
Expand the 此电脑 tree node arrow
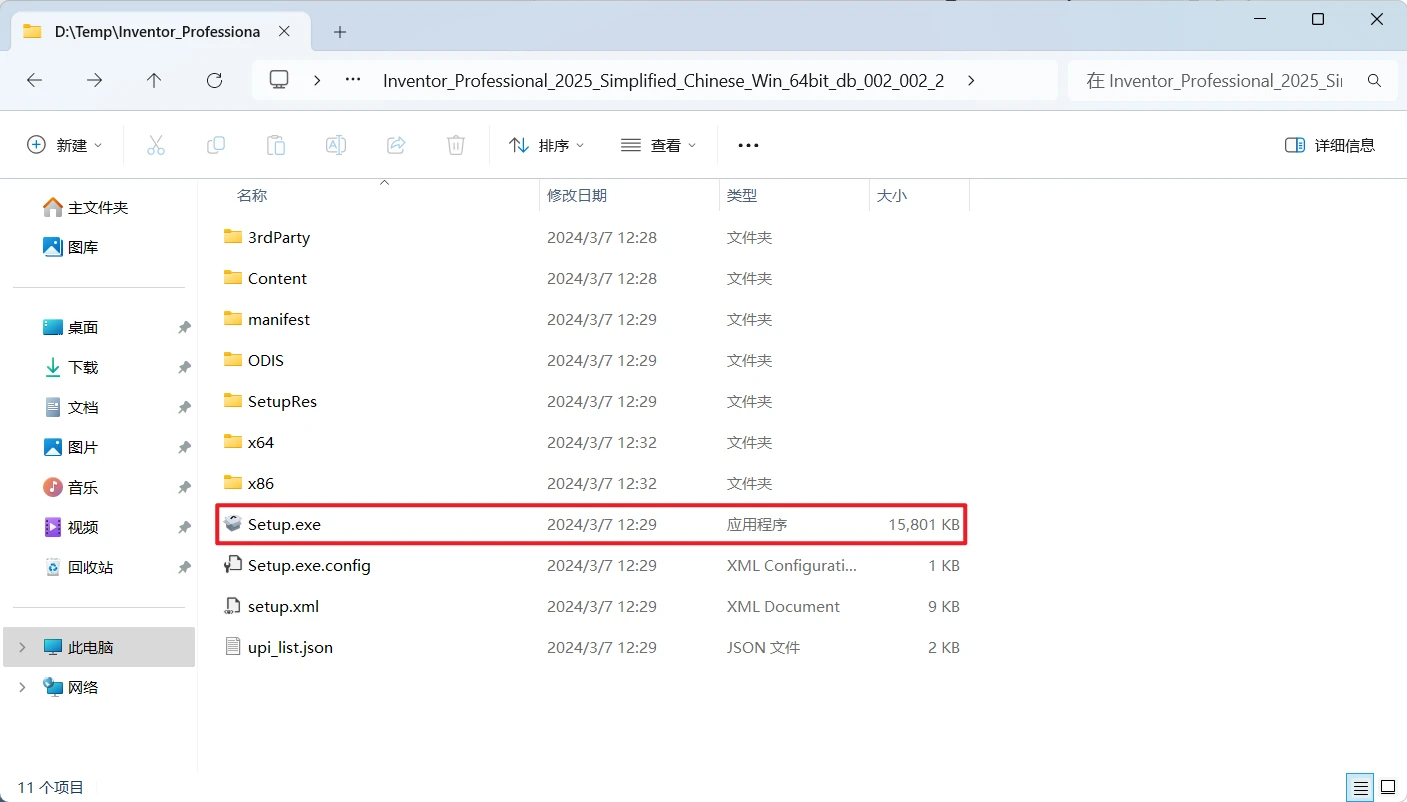22,647
